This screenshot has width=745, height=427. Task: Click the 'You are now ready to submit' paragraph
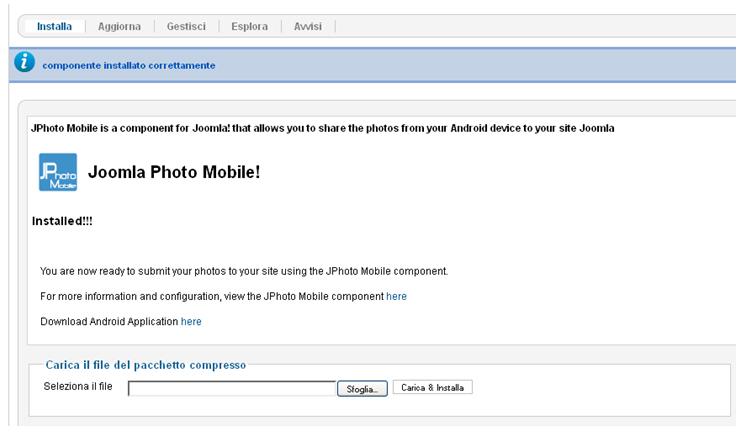pyautogui.click(x=244, y=271)
